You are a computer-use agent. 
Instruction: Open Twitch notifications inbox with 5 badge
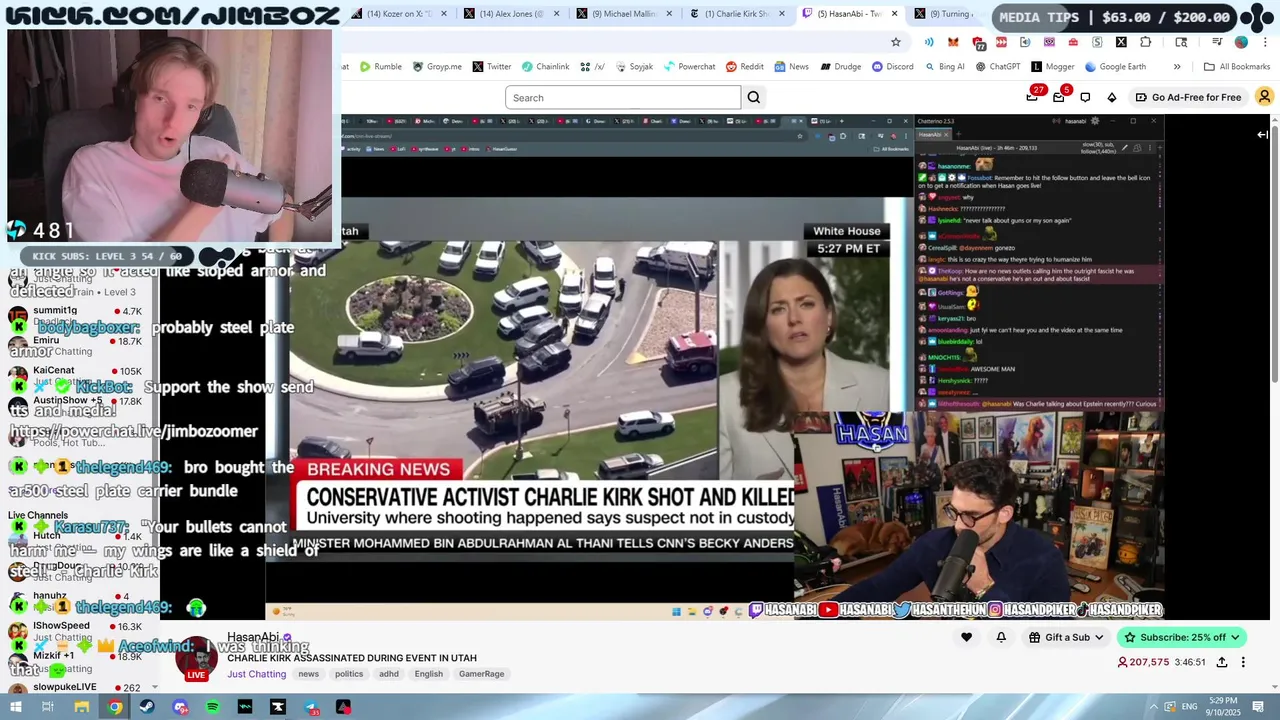click(x=1061, y=95)
